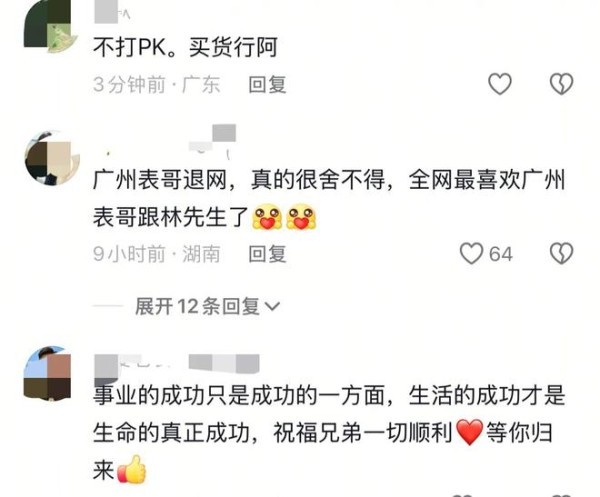
Task: Reply to the comment from 湖南
Action: (267, 254)
